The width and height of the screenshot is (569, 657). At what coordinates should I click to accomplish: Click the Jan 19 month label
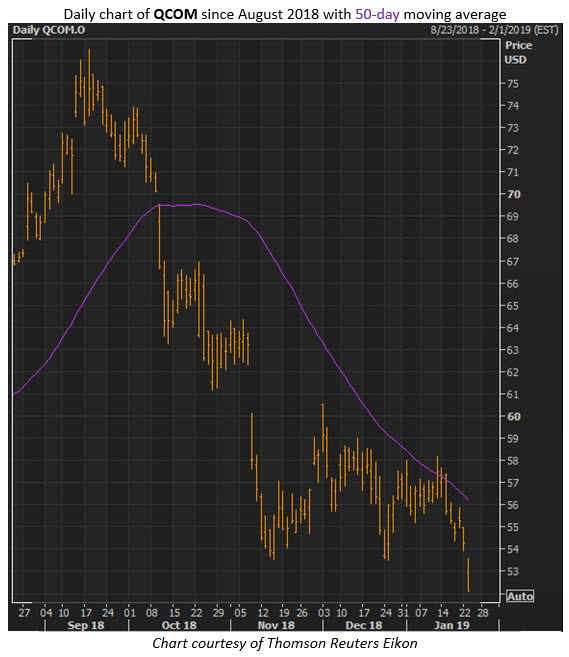(x=452, y=625)
